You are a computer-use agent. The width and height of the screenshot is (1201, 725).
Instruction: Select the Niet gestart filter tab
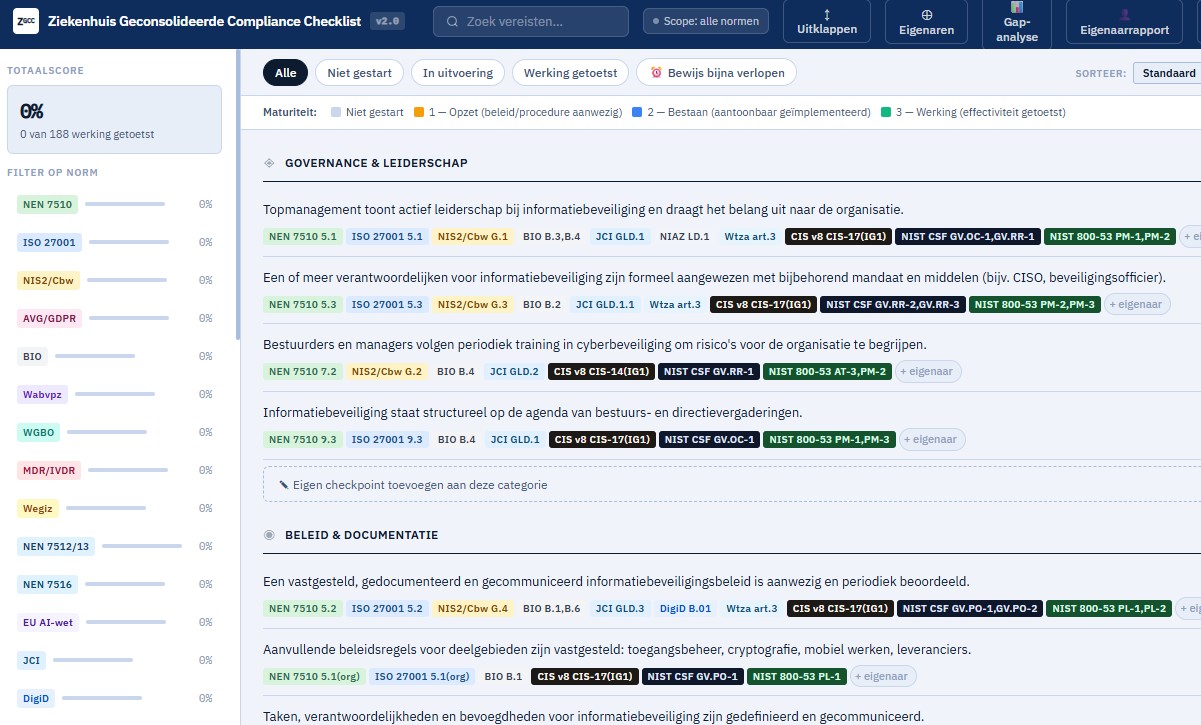point(359,73)
